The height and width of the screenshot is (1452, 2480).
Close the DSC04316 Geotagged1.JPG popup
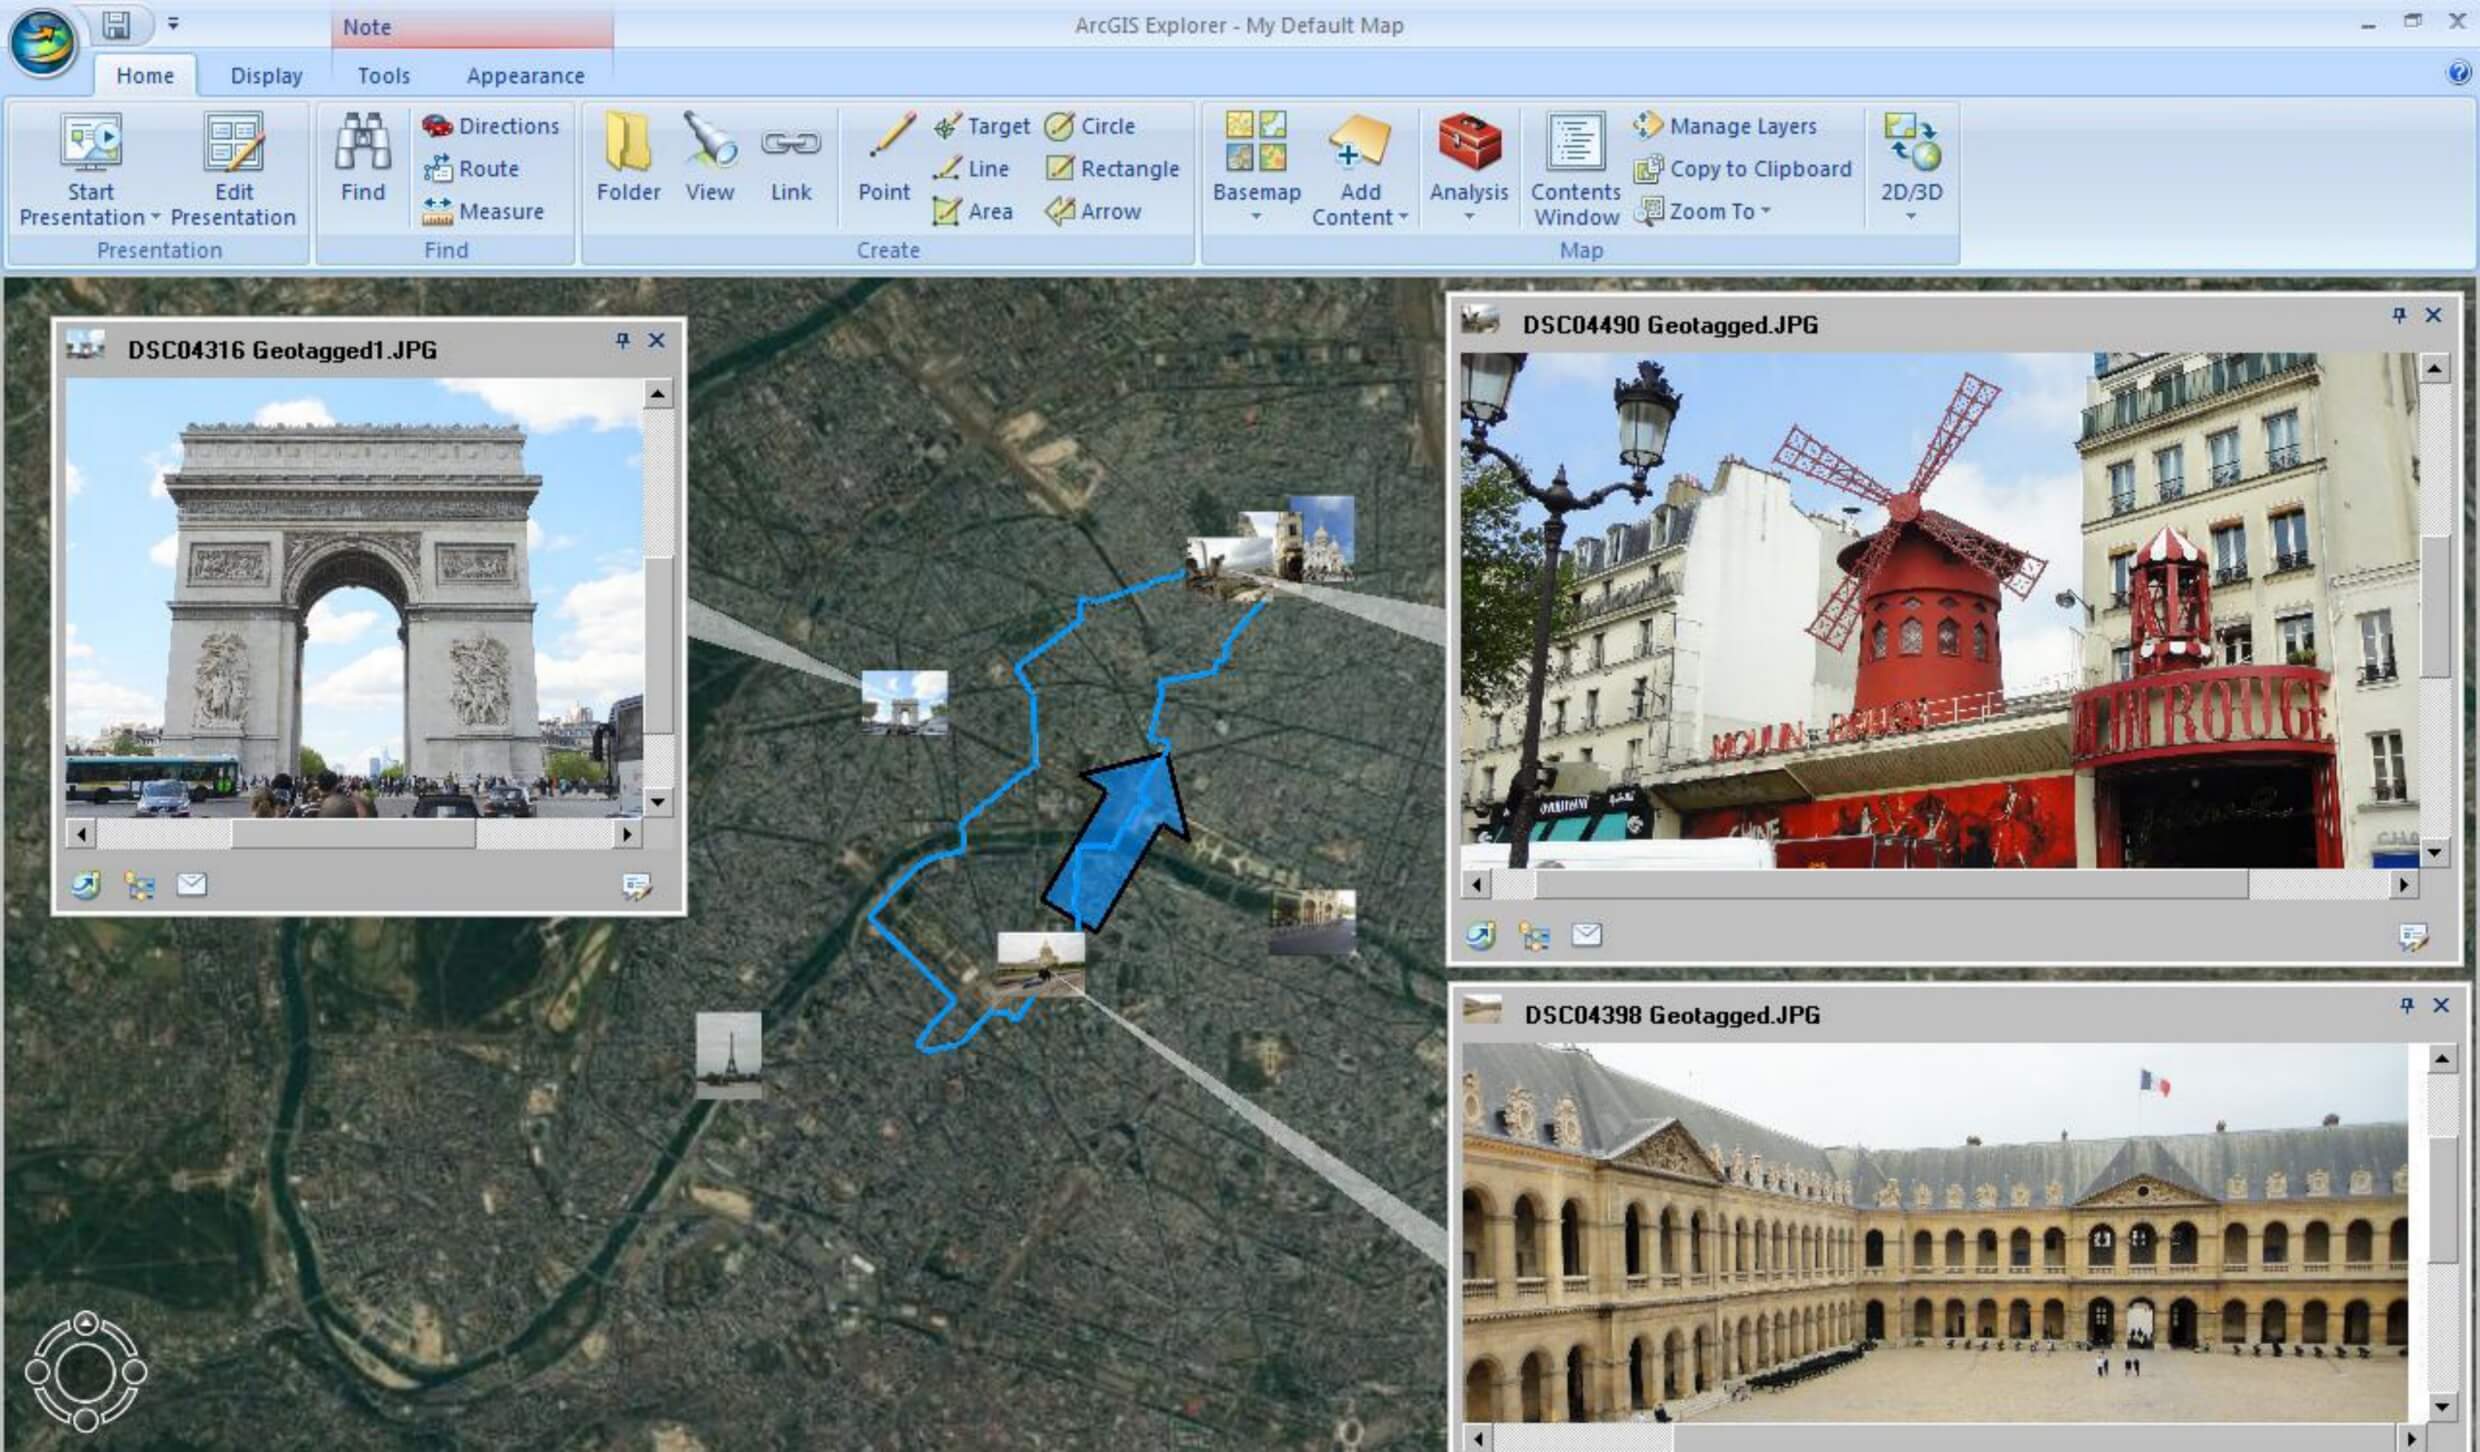pyautogui.click(x=656, y=340)
